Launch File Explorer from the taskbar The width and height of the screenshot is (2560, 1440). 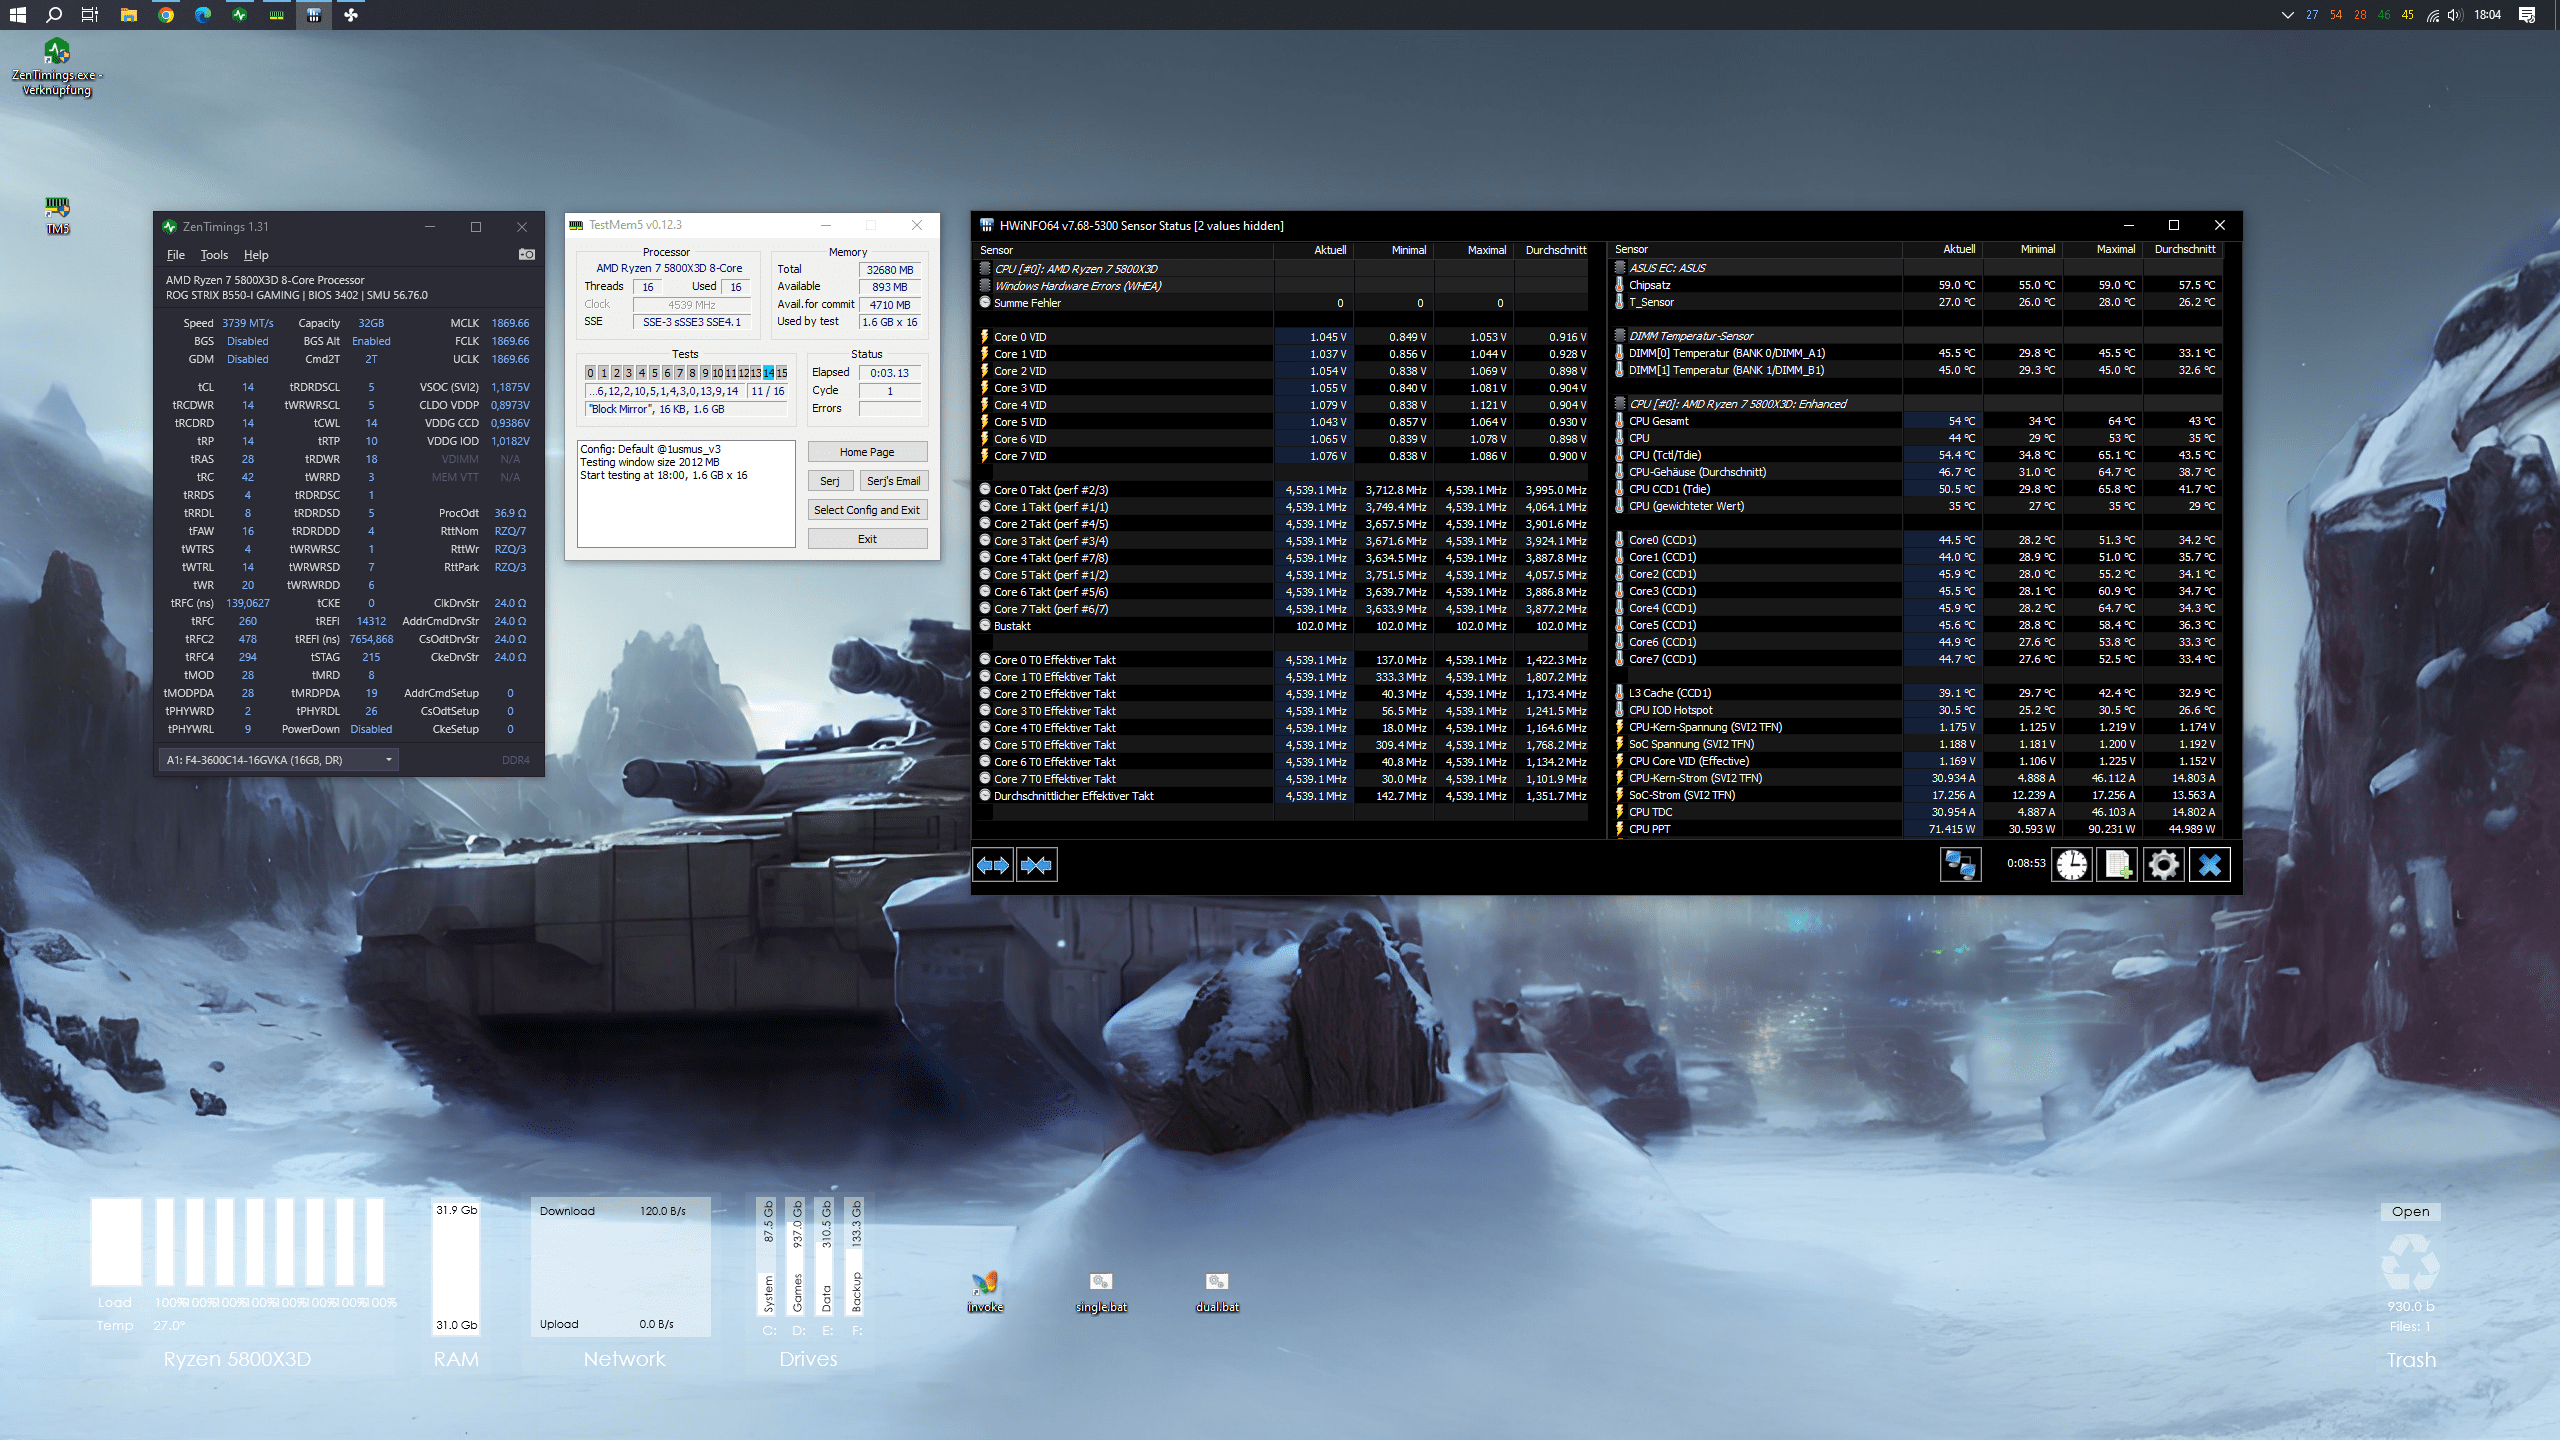tap(128, 15)
